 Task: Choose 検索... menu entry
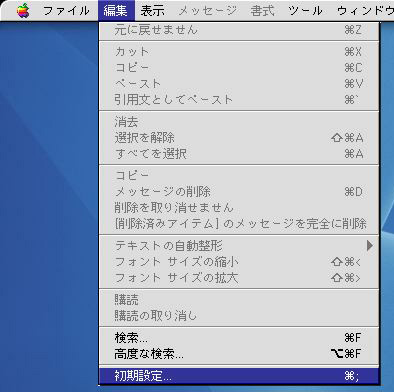pyautogui.click(x=239, y=338)
